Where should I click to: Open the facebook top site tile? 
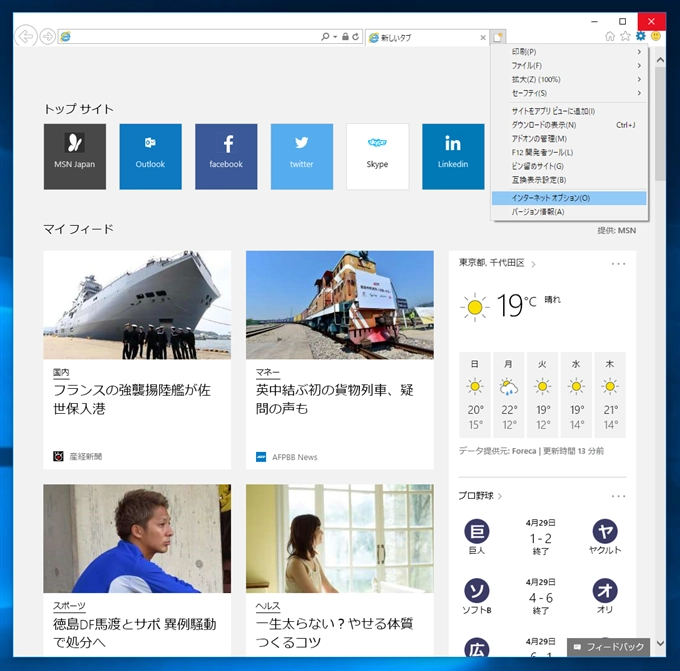pyautogui.click(x=226, y=157)
